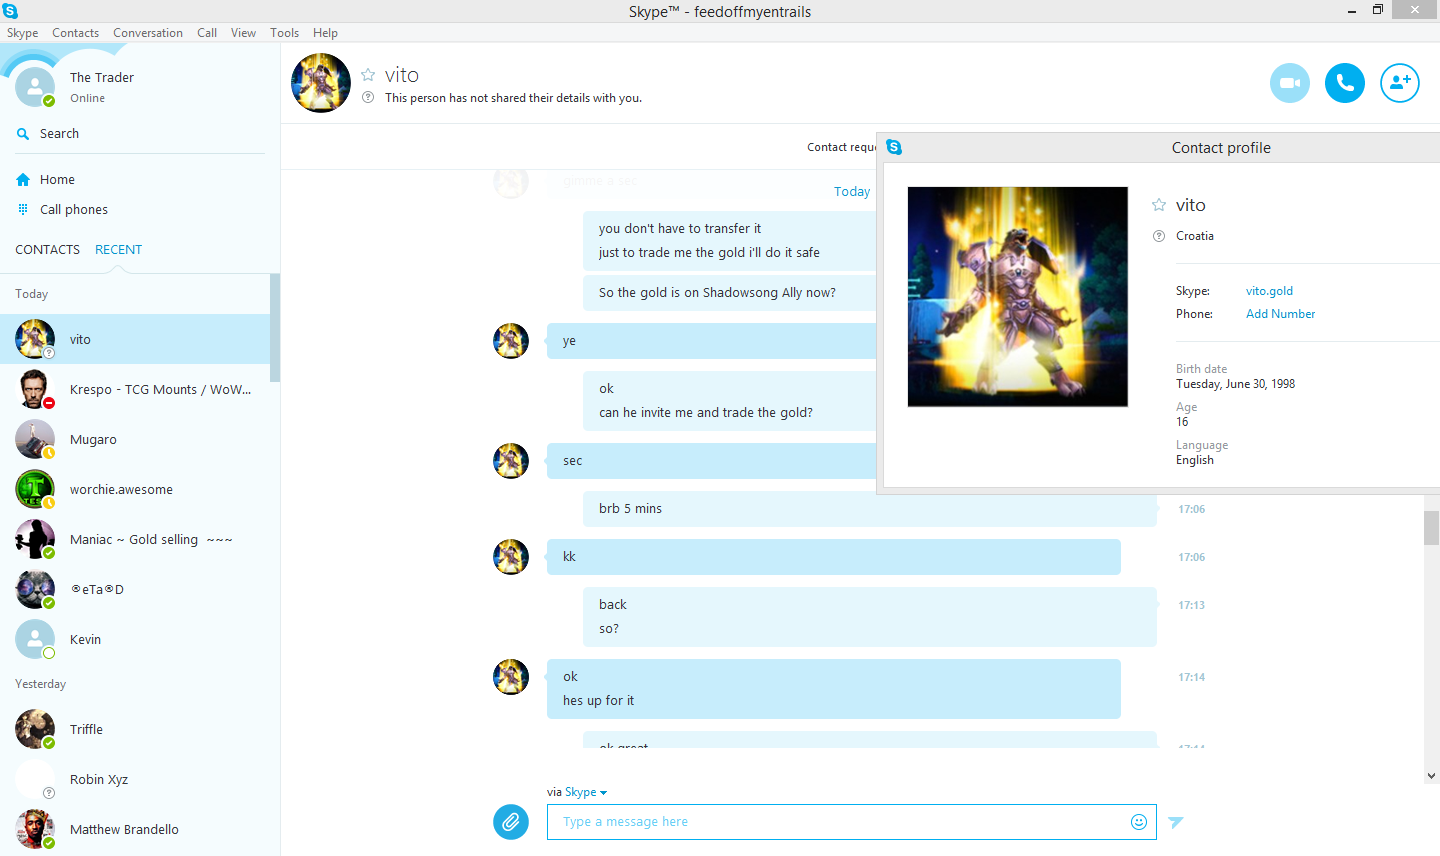Image resolution: width=1440 pixels, height=856 pixels.
Task: Switch to the RECENT tab
Action: (118, 250)
